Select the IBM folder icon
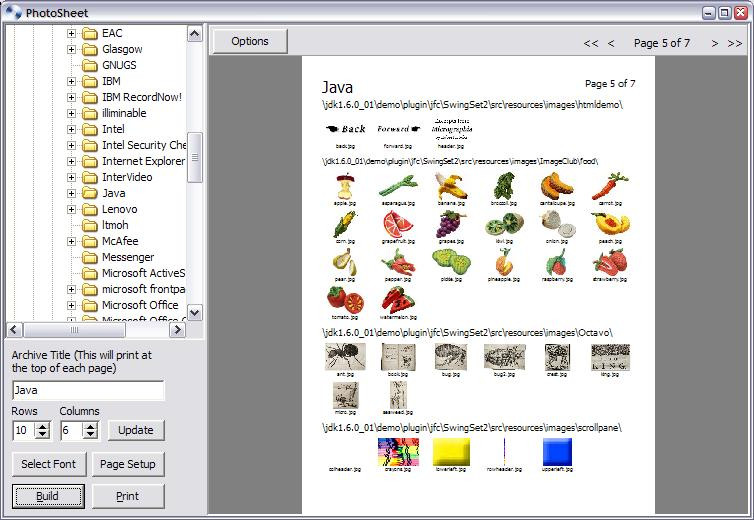The image size is (754, 520). click(x=89, y=81)
